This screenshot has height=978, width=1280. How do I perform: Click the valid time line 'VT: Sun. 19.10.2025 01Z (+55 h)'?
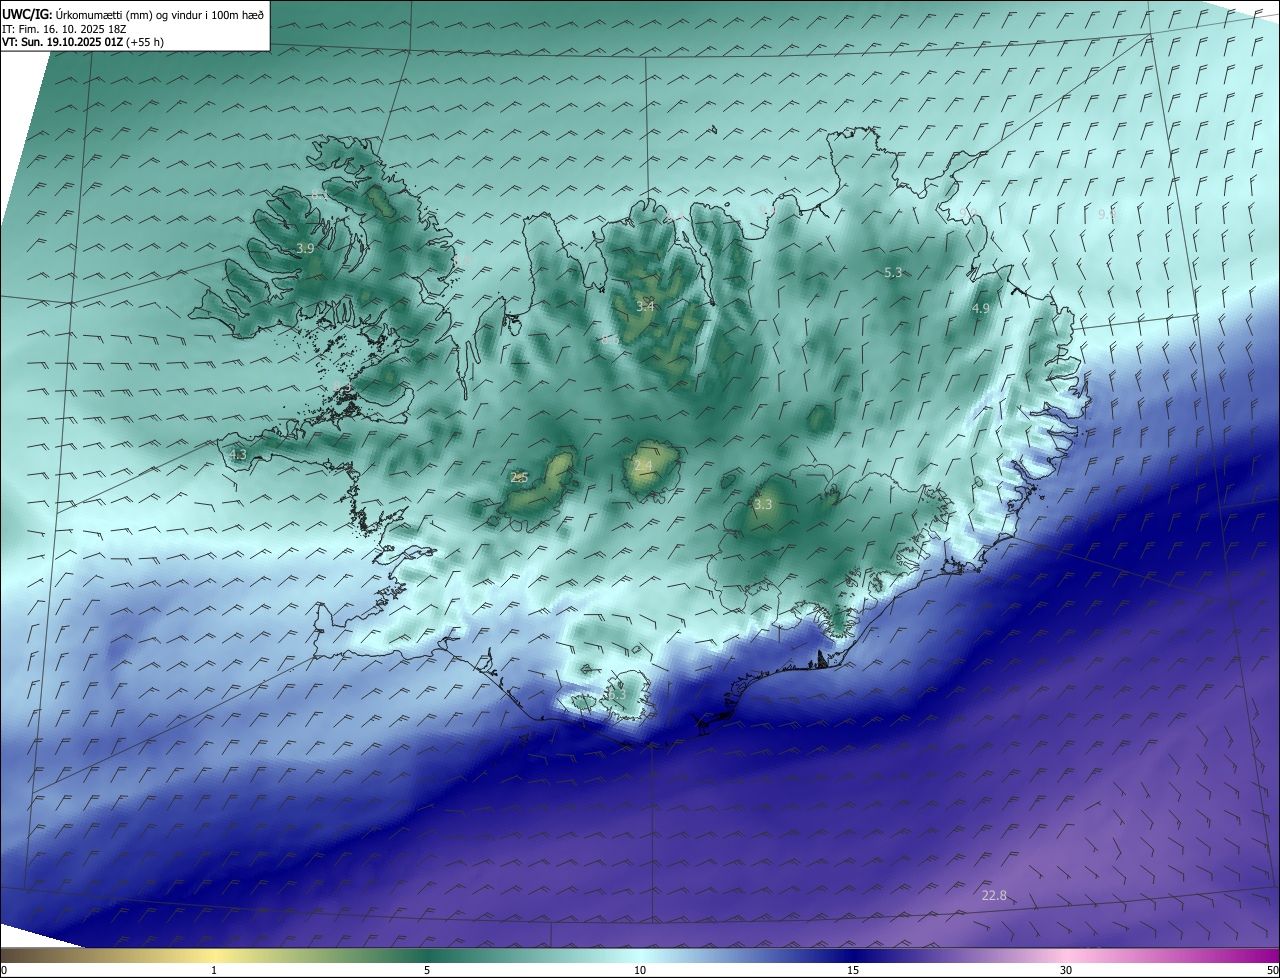83,43
